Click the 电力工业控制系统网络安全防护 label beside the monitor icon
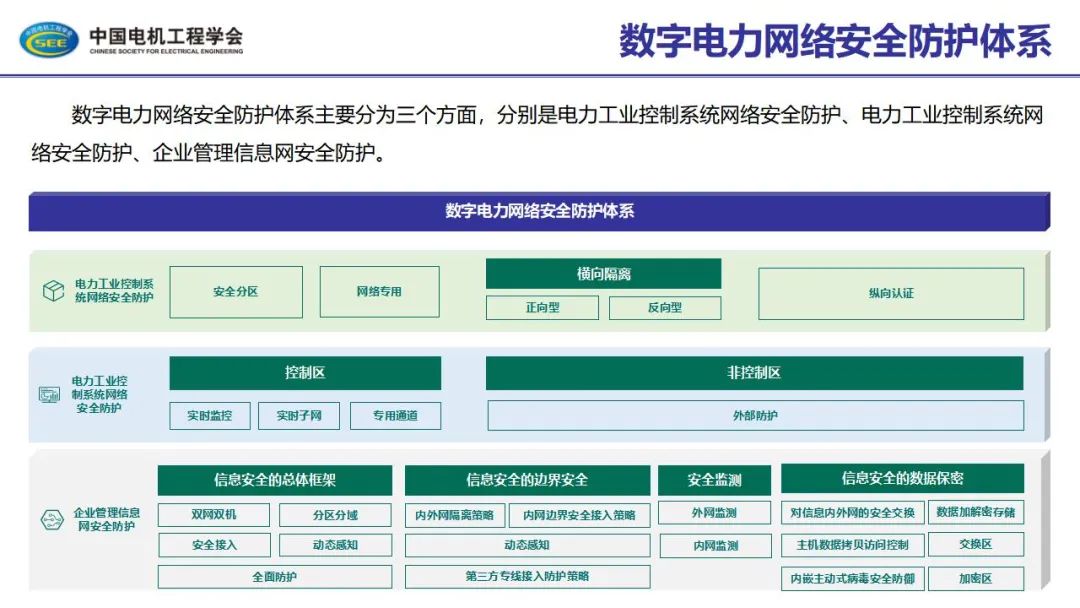This screenshot has width=1080, height=608. click(99, 395)
